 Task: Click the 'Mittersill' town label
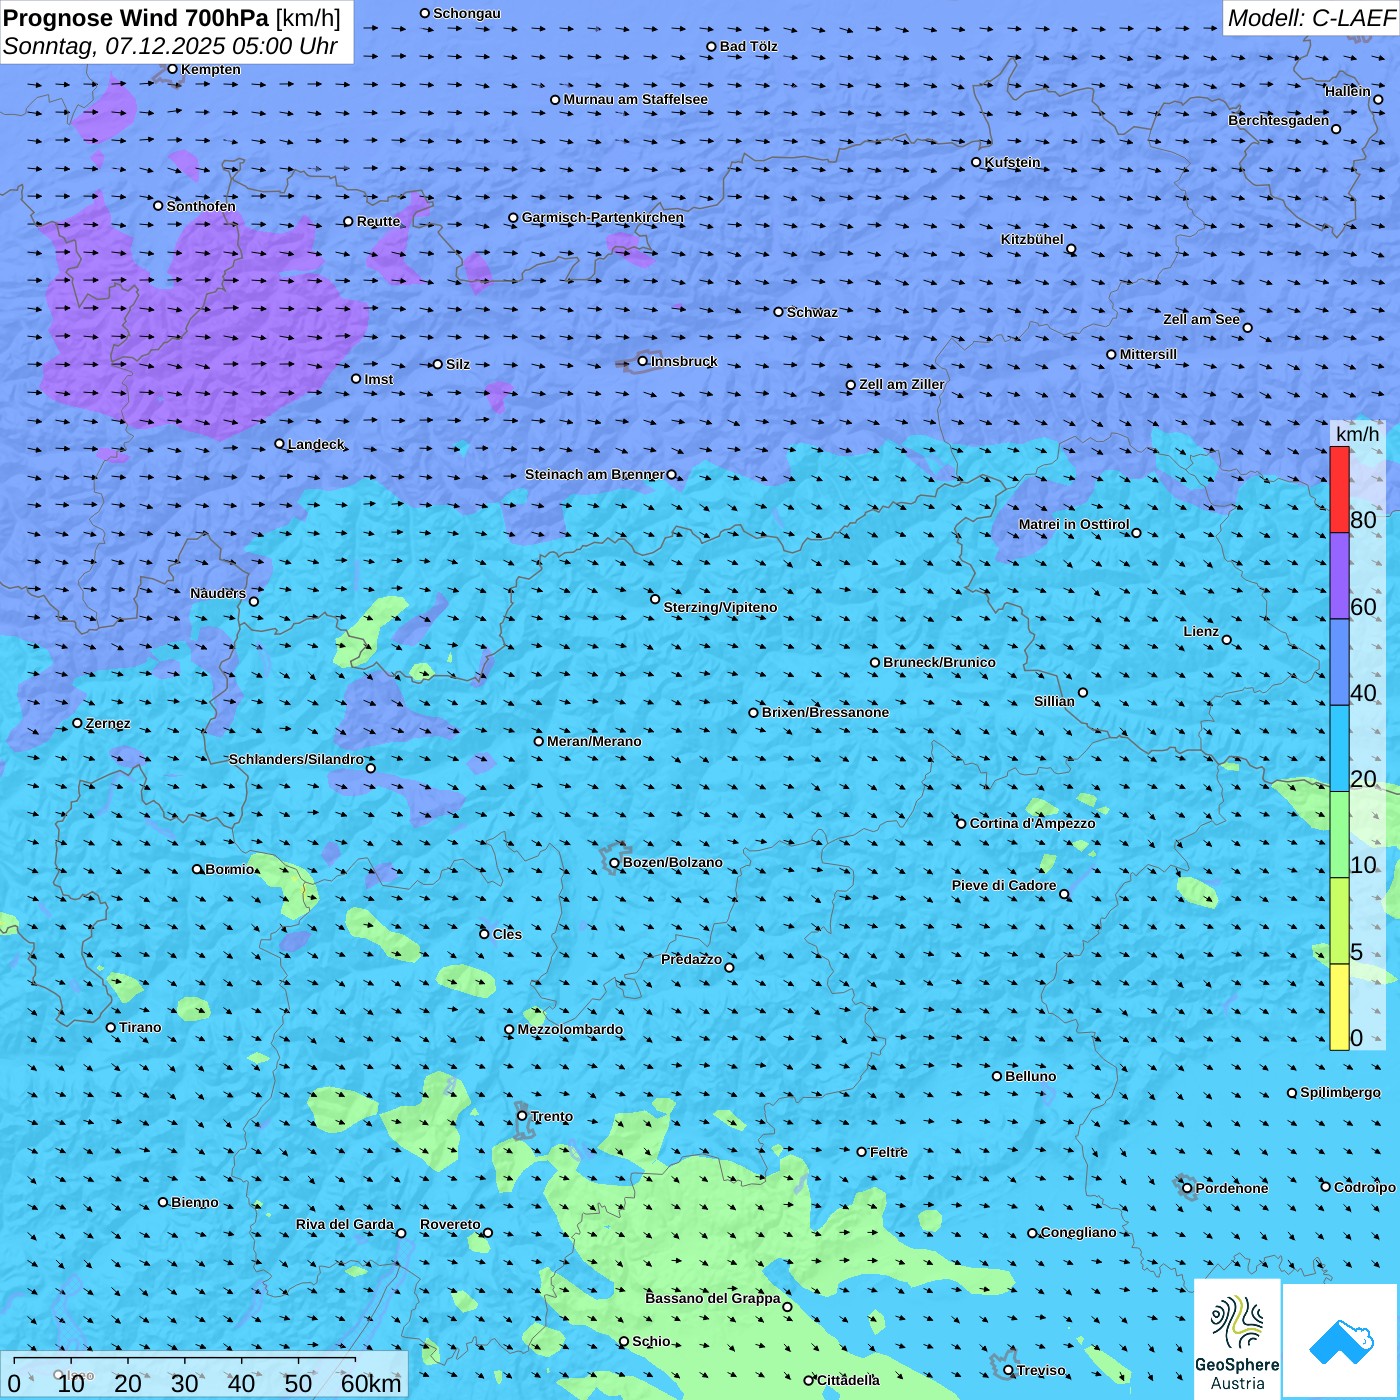click(x=1148, y=354)
